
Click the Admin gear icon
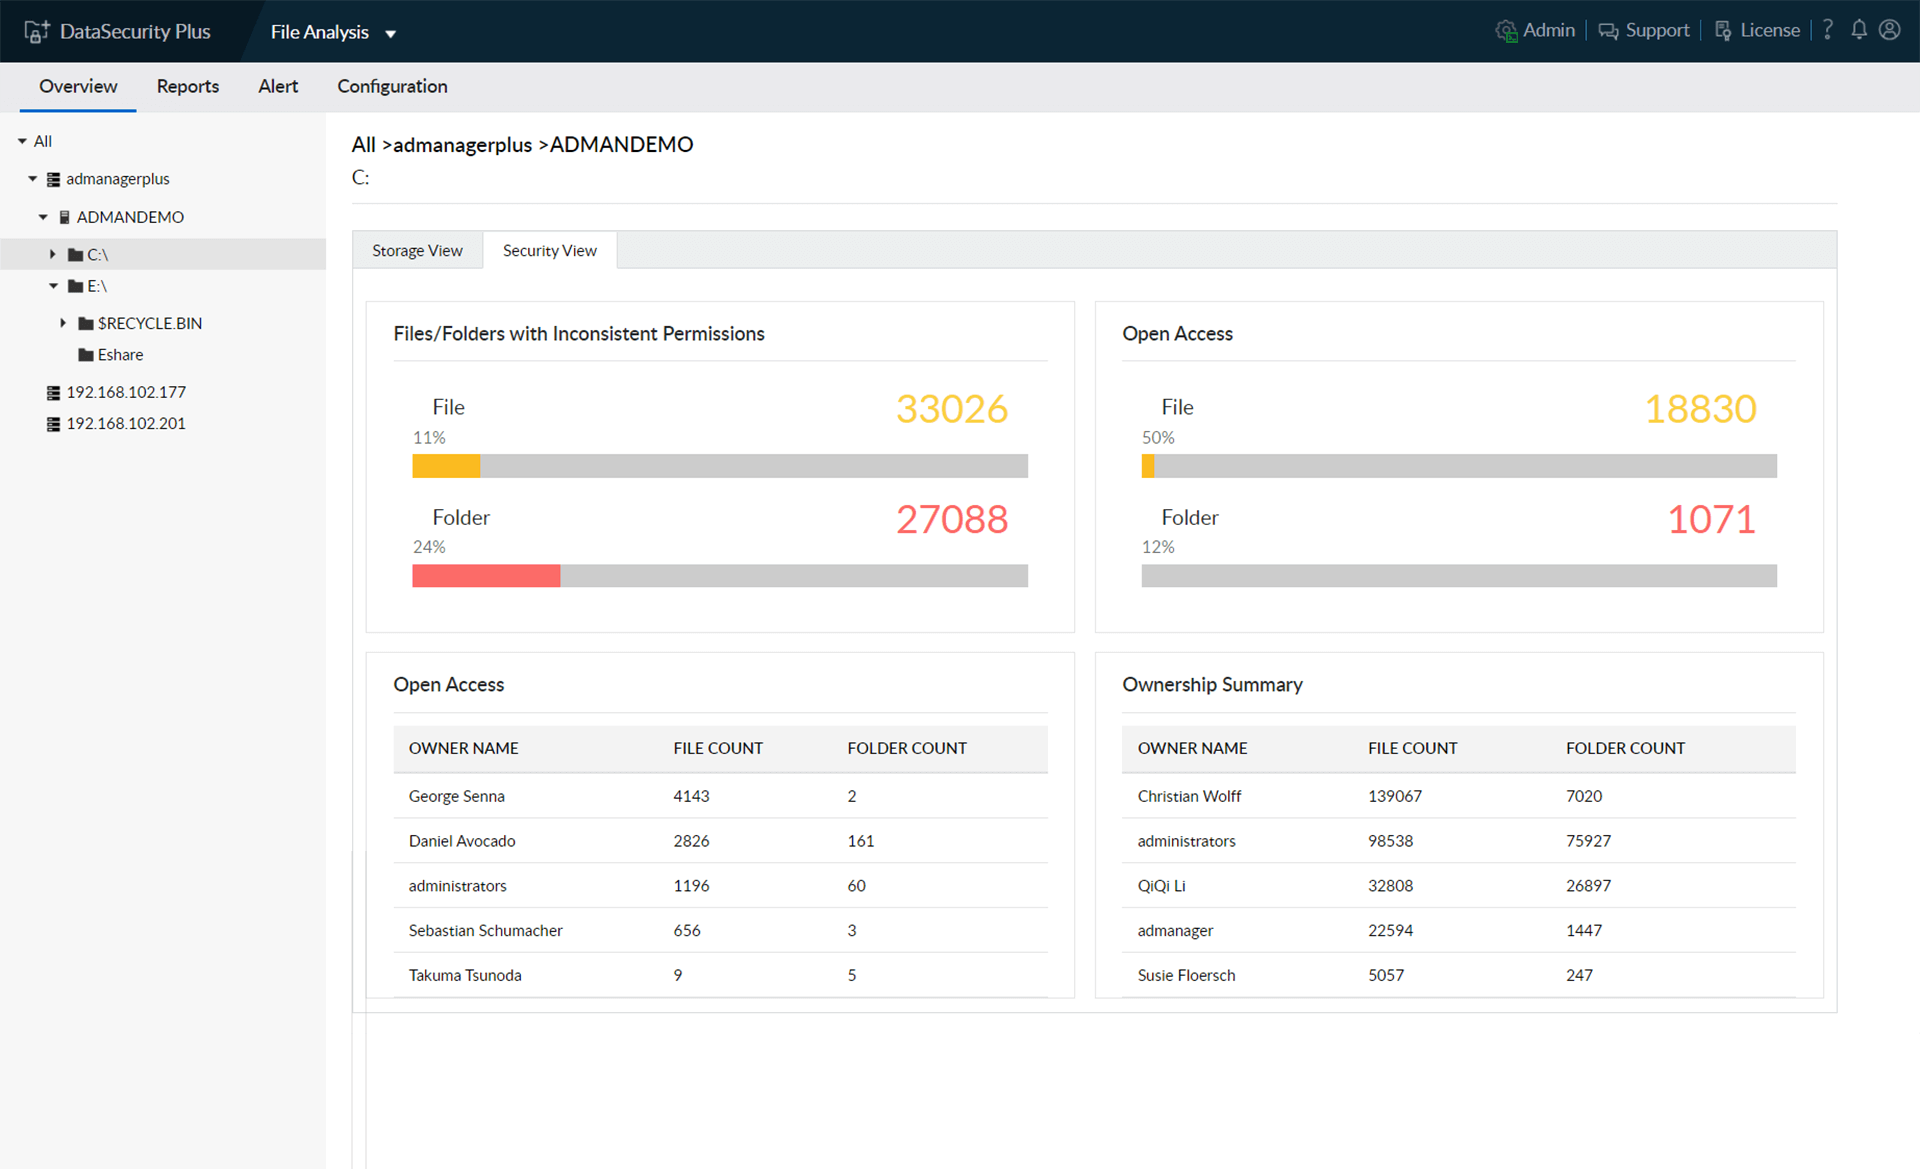click(x=1505, y=31)
